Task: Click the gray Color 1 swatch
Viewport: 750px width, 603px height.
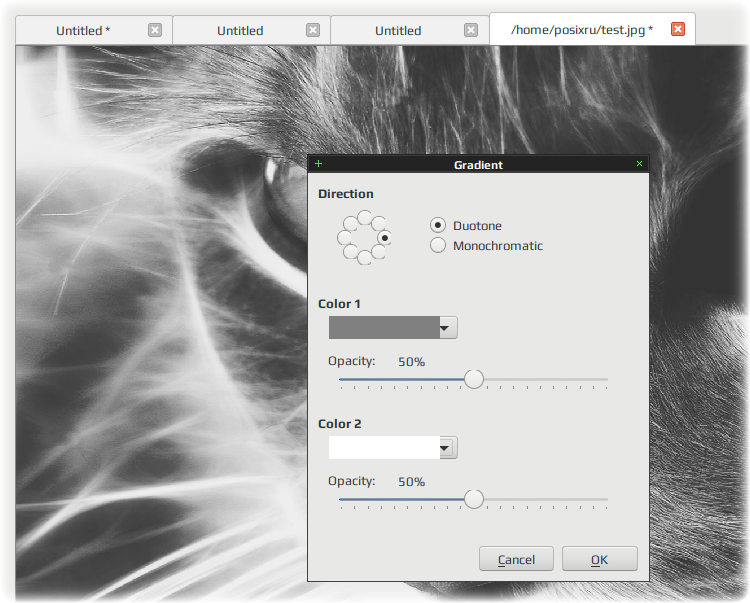Action: coord(384,328)
